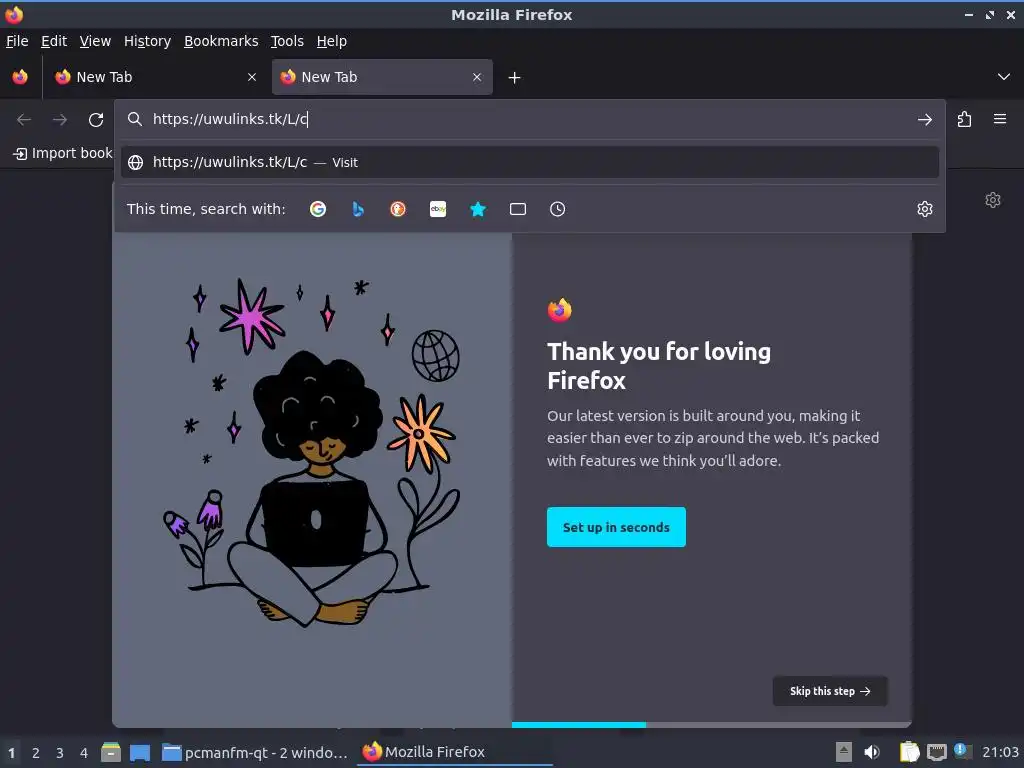1024x768 pixels.
Task: Click the Set up in seconds button
Action: click(x=616, y=527)
